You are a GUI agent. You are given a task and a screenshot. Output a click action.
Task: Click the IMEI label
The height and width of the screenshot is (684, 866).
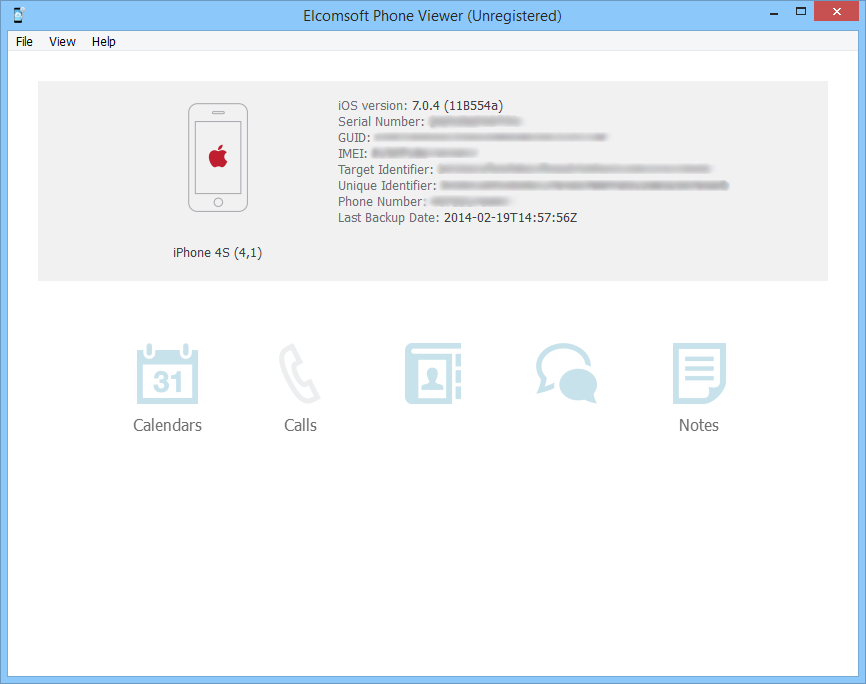point(352,154)
